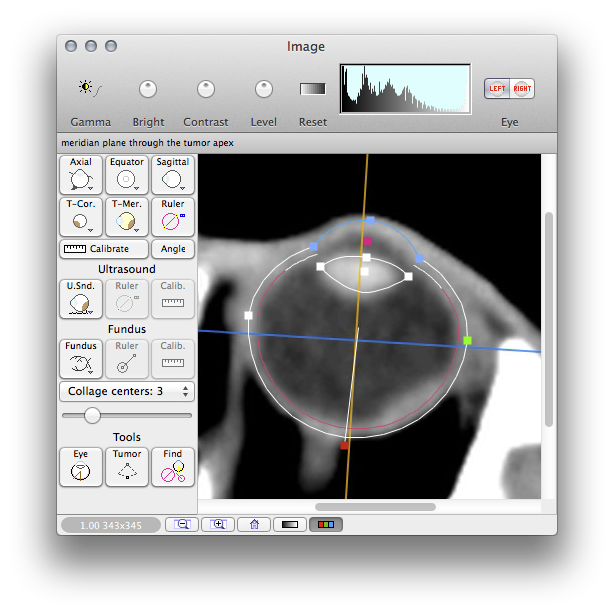The width and height of the screenshot is (614, 614).
Task: Click the collage slider thumb
Action: (x=92, y=415)
